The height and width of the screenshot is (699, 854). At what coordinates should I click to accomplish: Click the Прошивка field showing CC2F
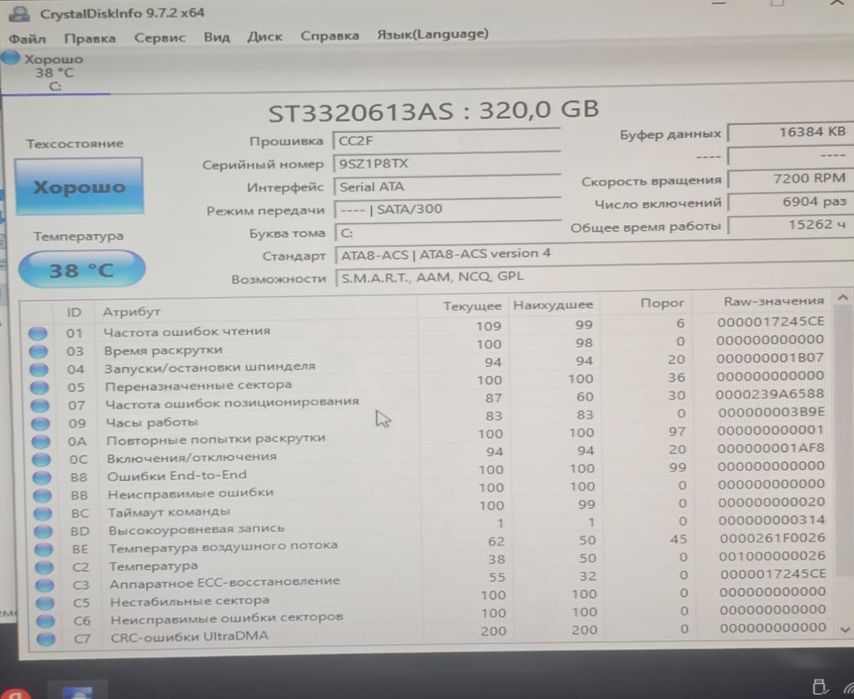coord(447,141)
